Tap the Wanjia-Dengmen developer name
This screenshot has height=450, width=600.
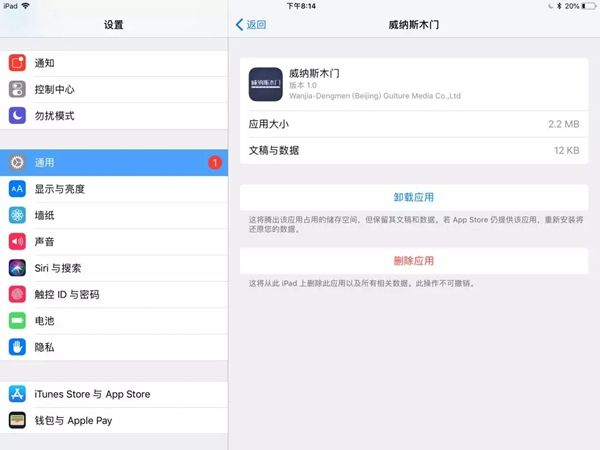(375, 96)
